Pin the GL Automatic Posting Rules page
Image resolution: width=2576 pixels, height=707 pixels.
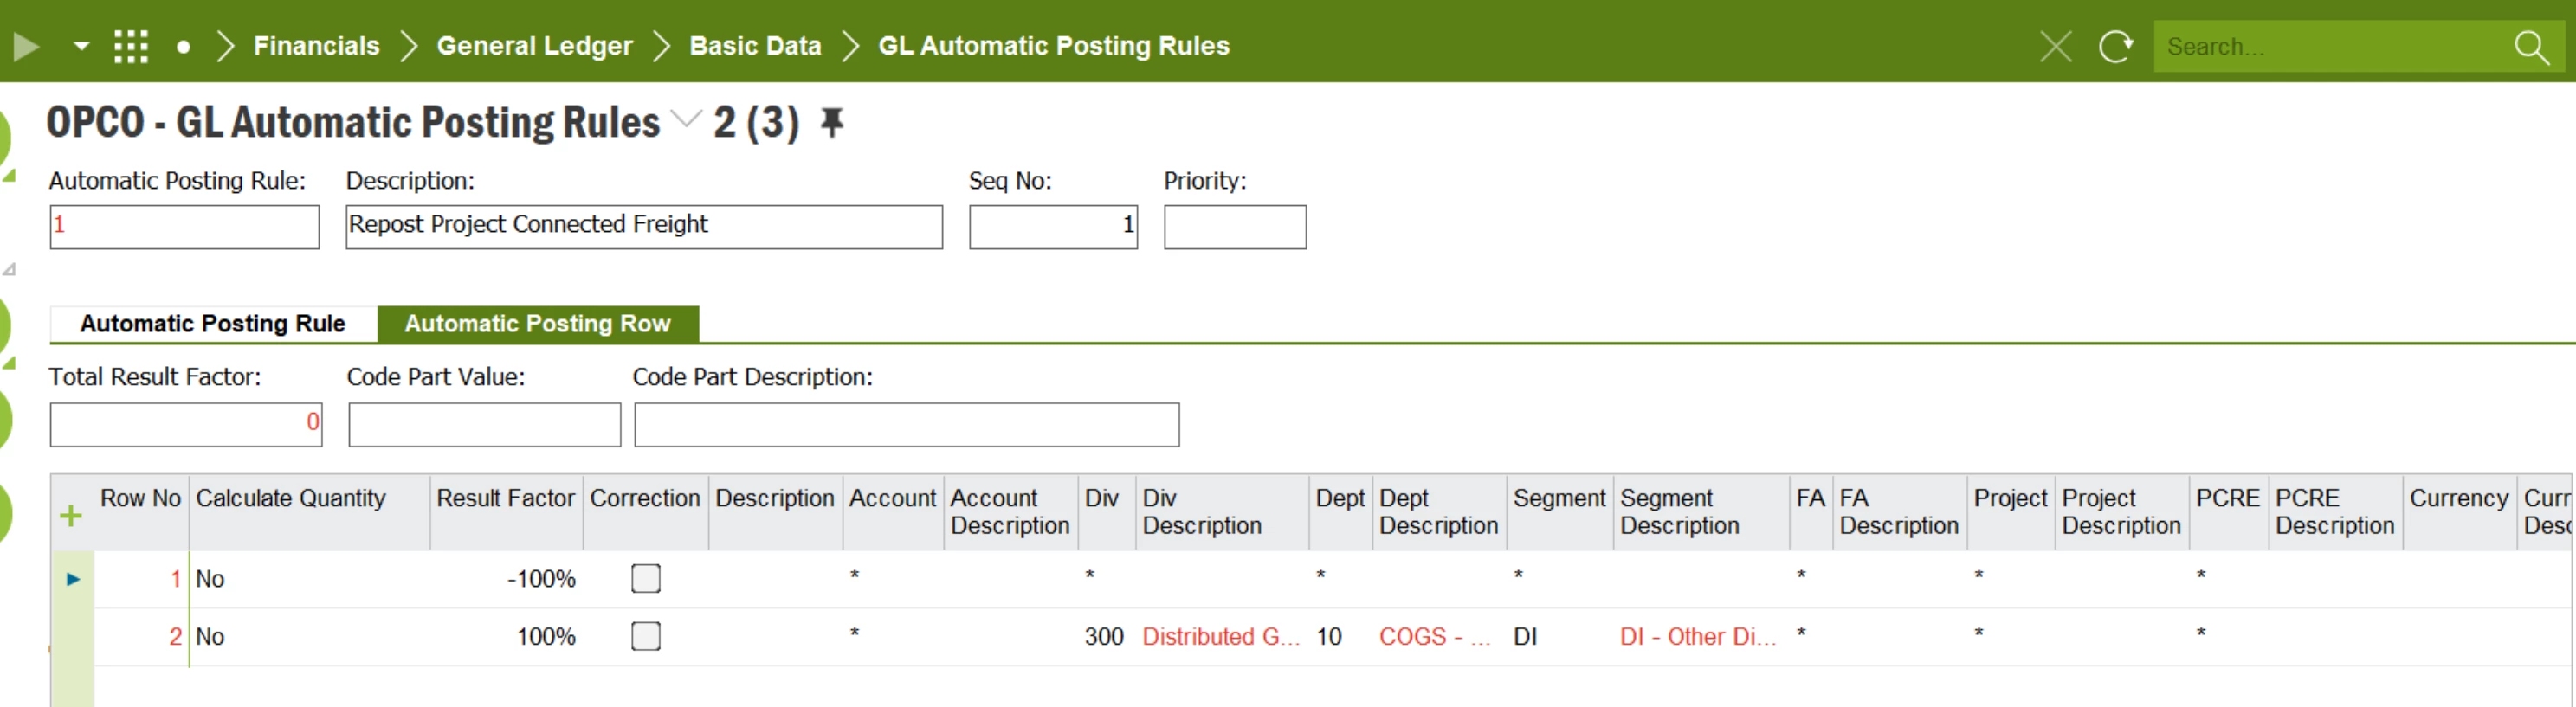click(x=831, y=123)
